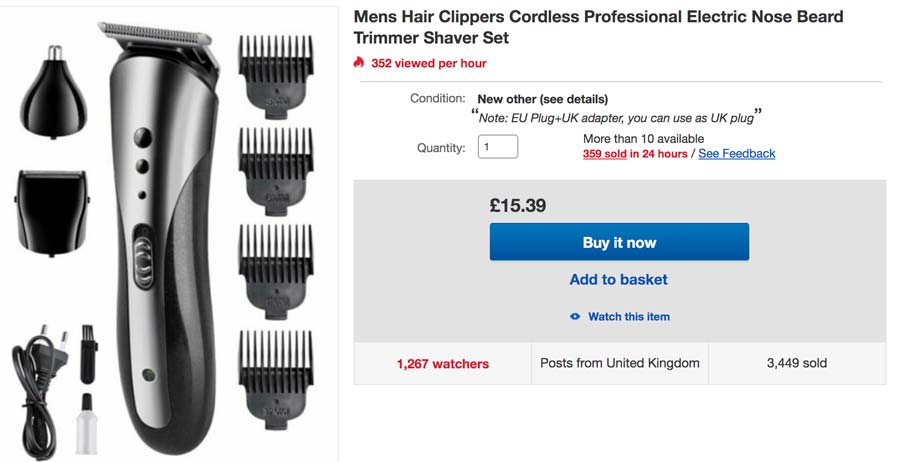Click the 3,449 sold text

coord(797,363)
